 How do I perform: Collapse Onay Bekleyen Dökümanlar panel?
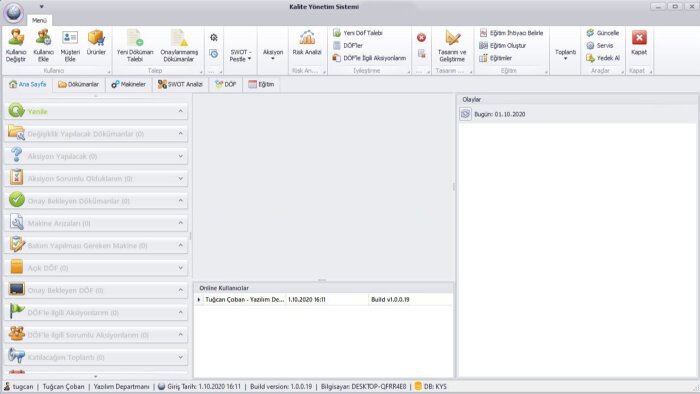(180, 201)
